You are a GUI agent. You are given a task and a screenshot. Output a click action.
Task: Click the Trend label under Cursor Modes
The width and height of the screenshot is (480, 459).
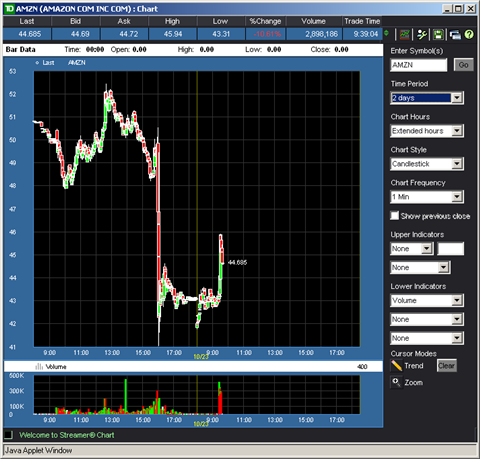[414, 366]
